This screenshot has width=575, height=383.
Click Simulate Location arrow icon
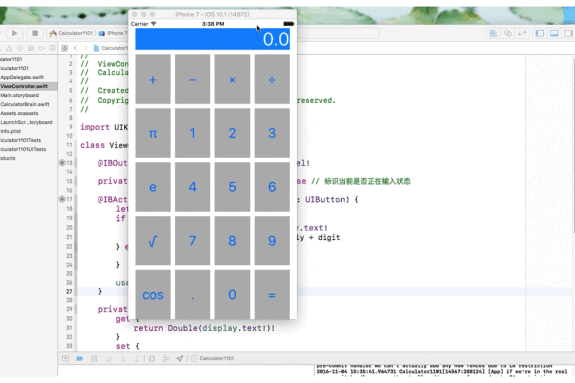[x=180, y=358]
